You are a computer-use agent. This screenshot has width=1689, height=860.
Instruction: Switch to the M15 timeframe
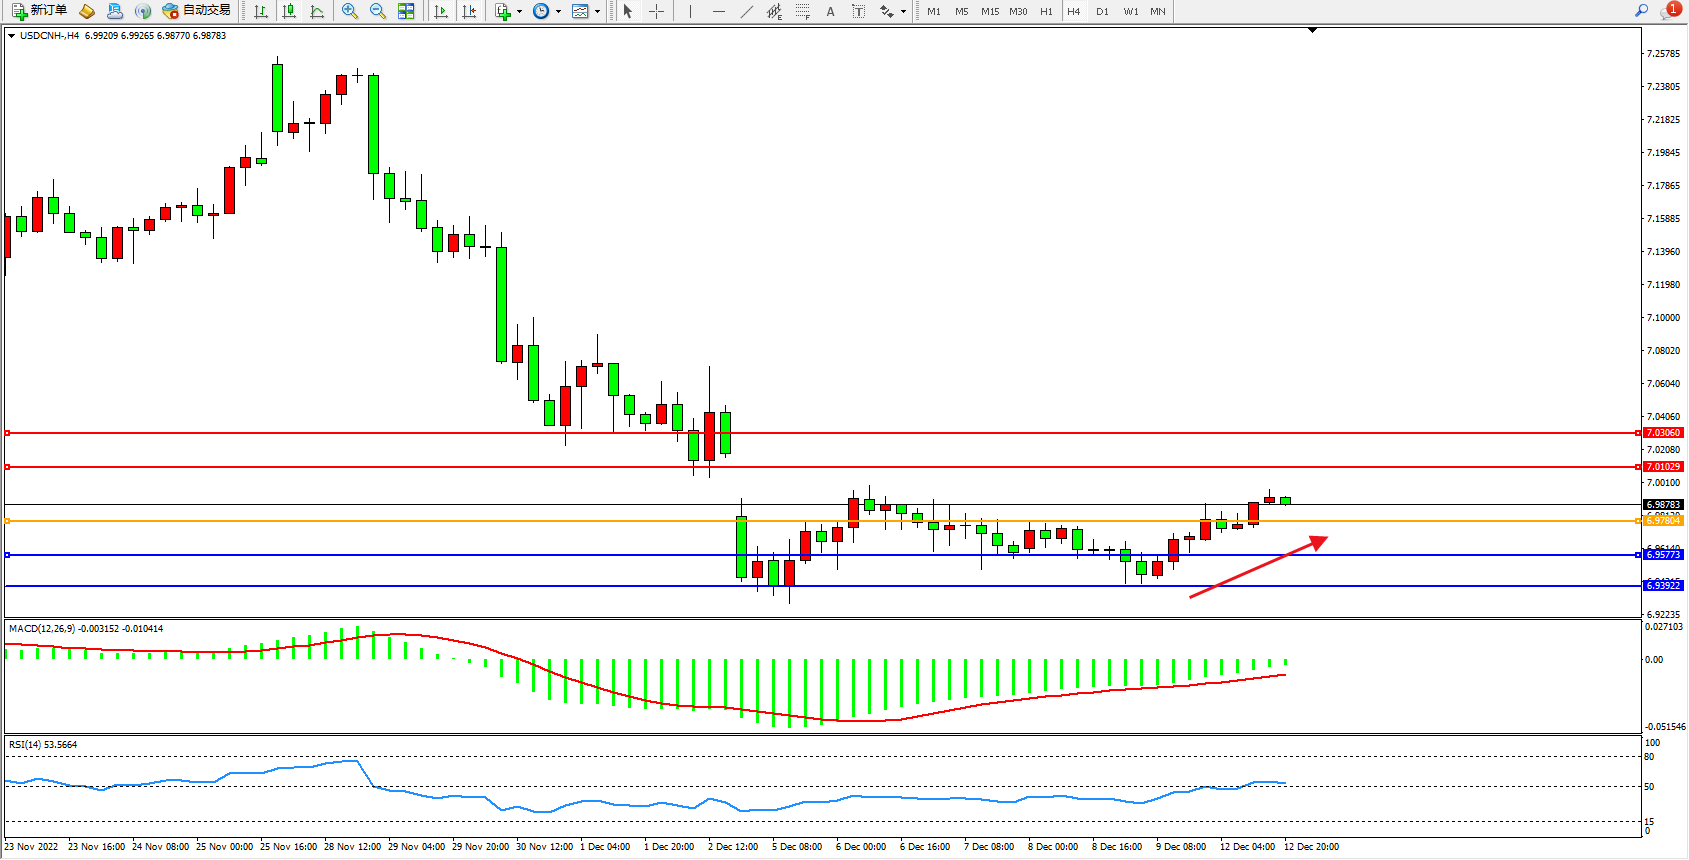pos(990,12)
